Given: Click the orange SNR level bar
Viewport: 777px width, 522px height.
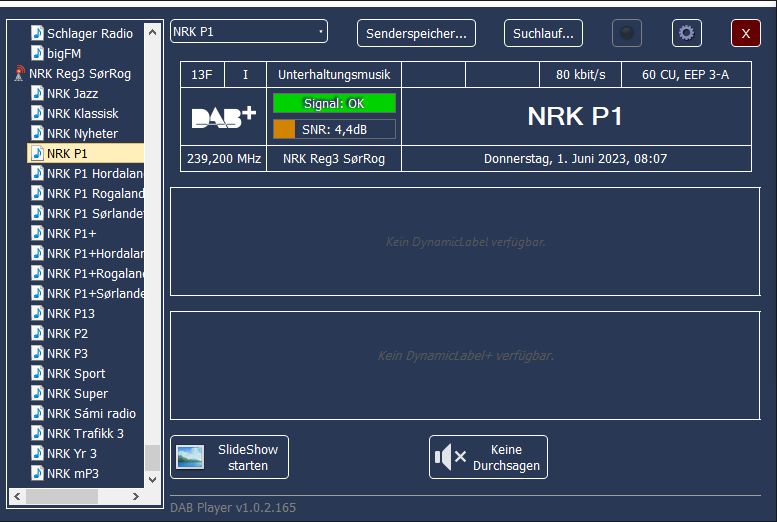Looking at the screenshot, I should tap(284, 129).
